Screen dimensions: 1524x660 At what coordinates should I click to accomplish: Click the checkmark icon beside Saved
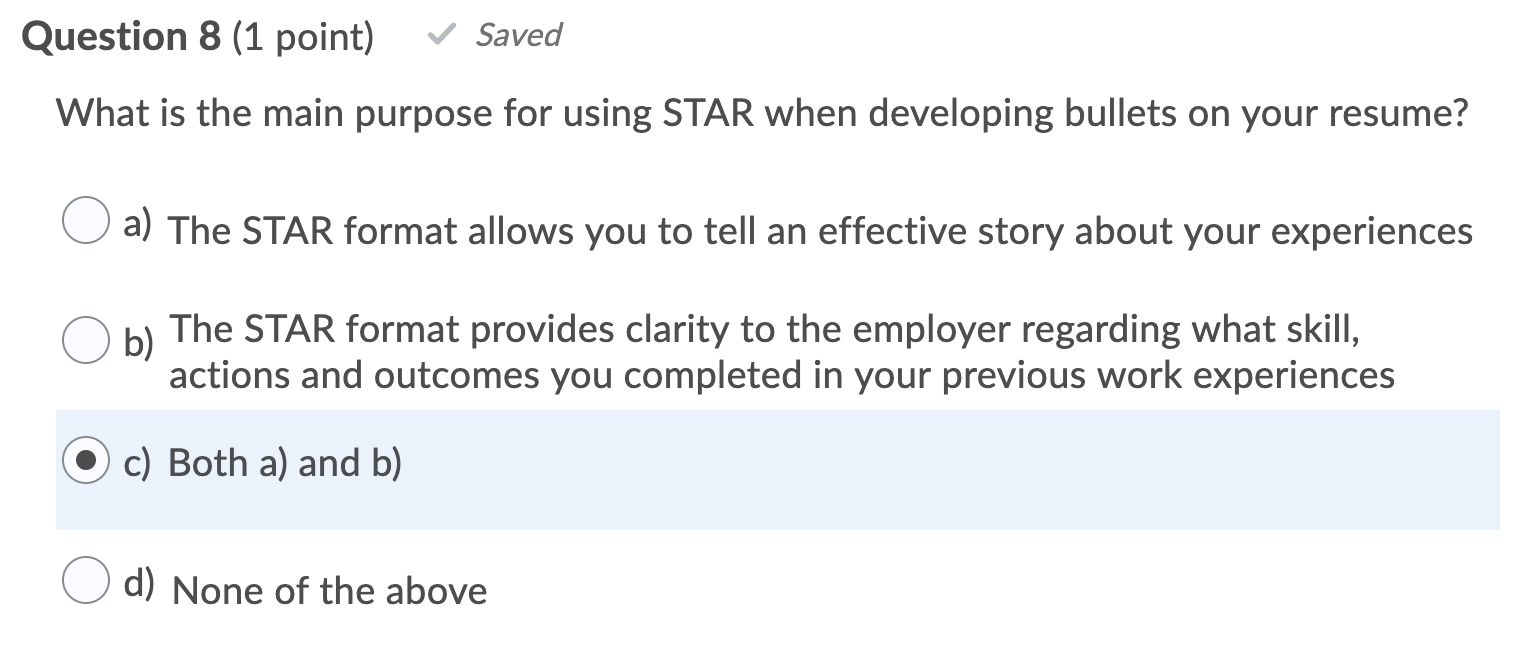point(441,36)
